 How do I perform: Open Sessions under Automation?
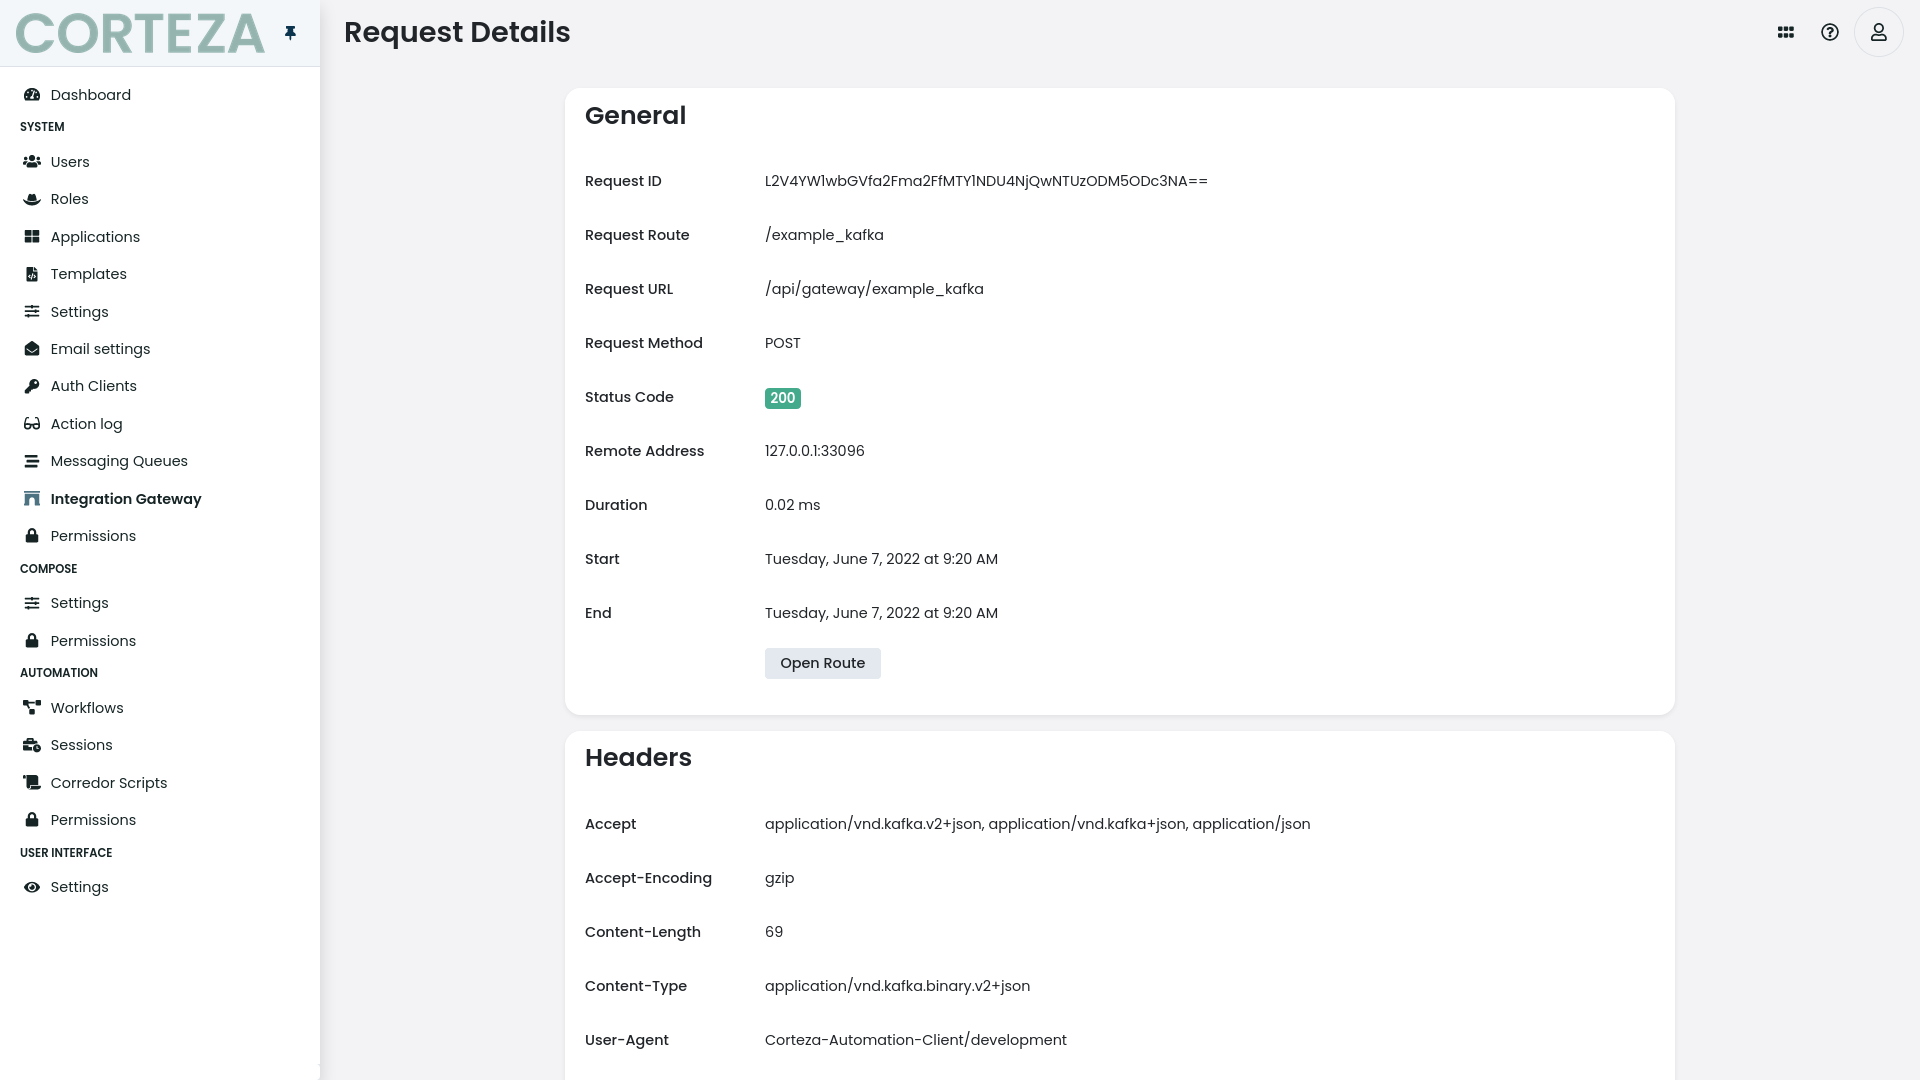(x=82, y=745)
